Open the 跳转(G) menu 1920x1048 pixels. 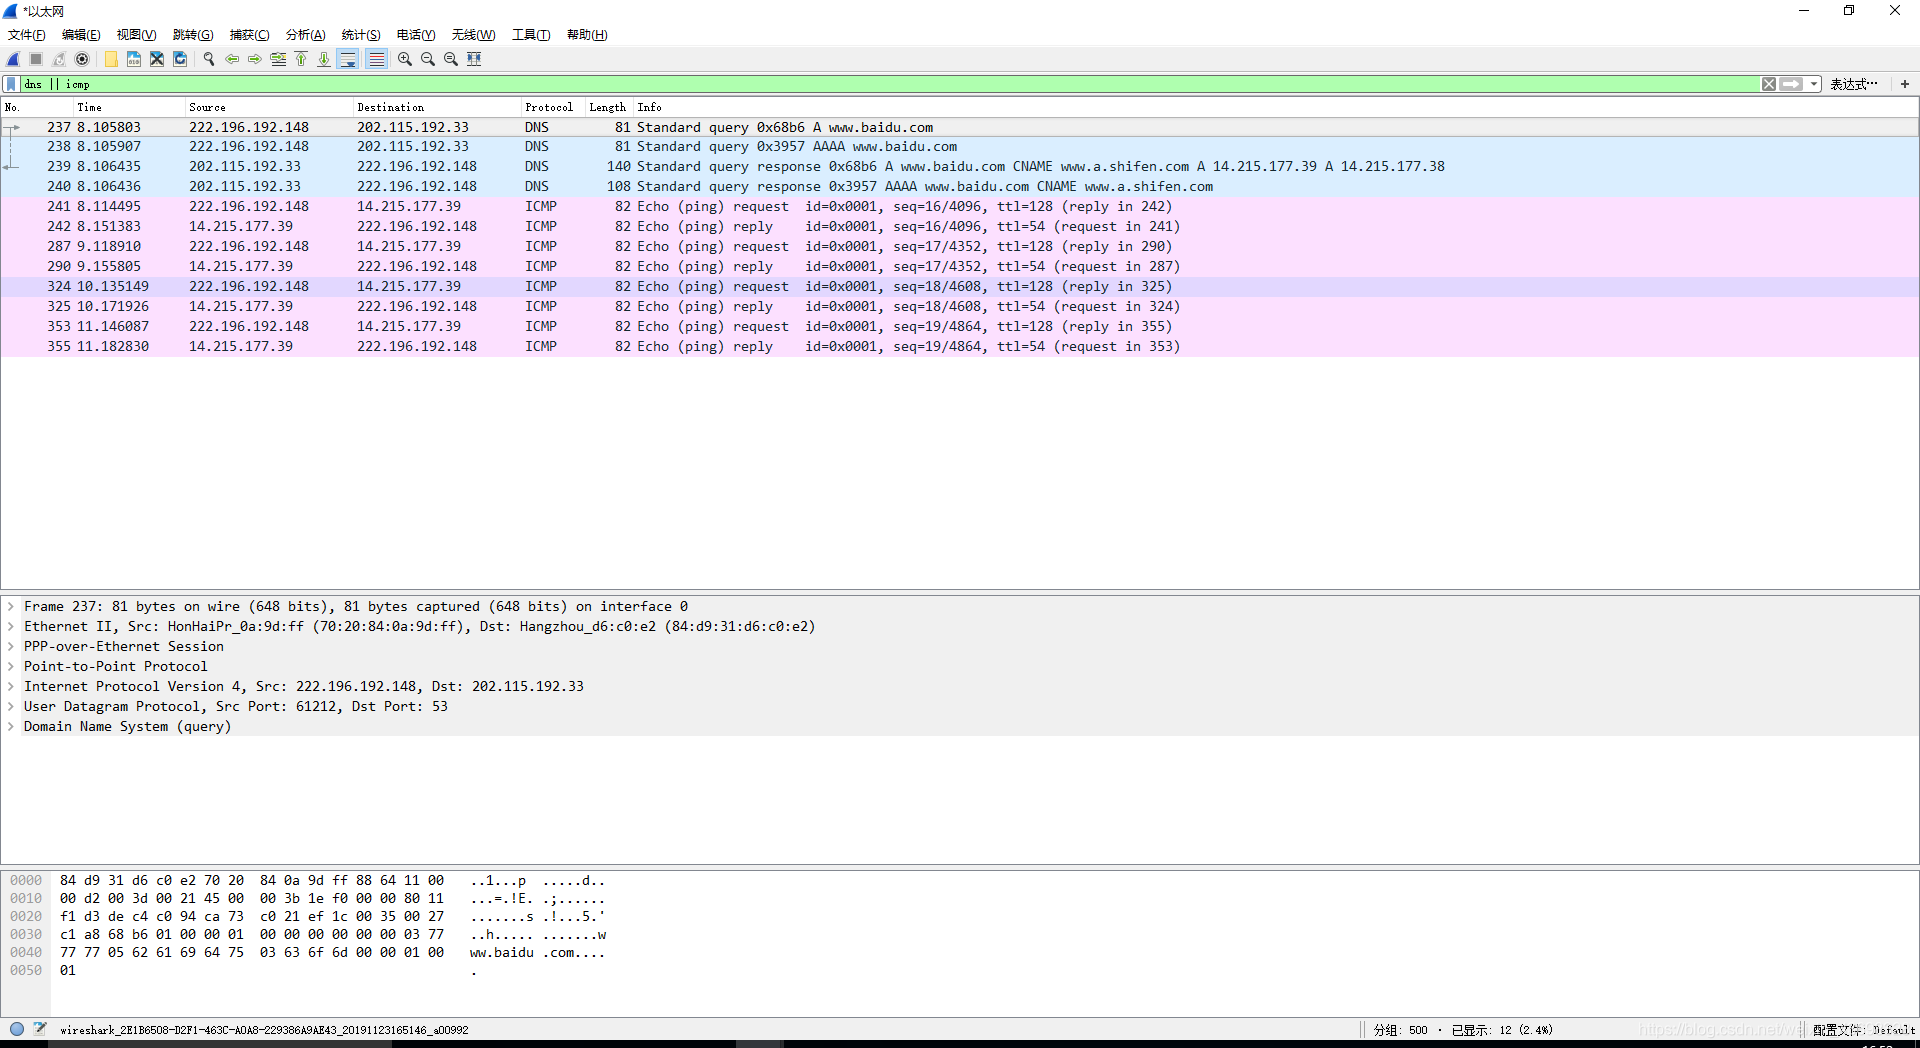click(193, 35)
